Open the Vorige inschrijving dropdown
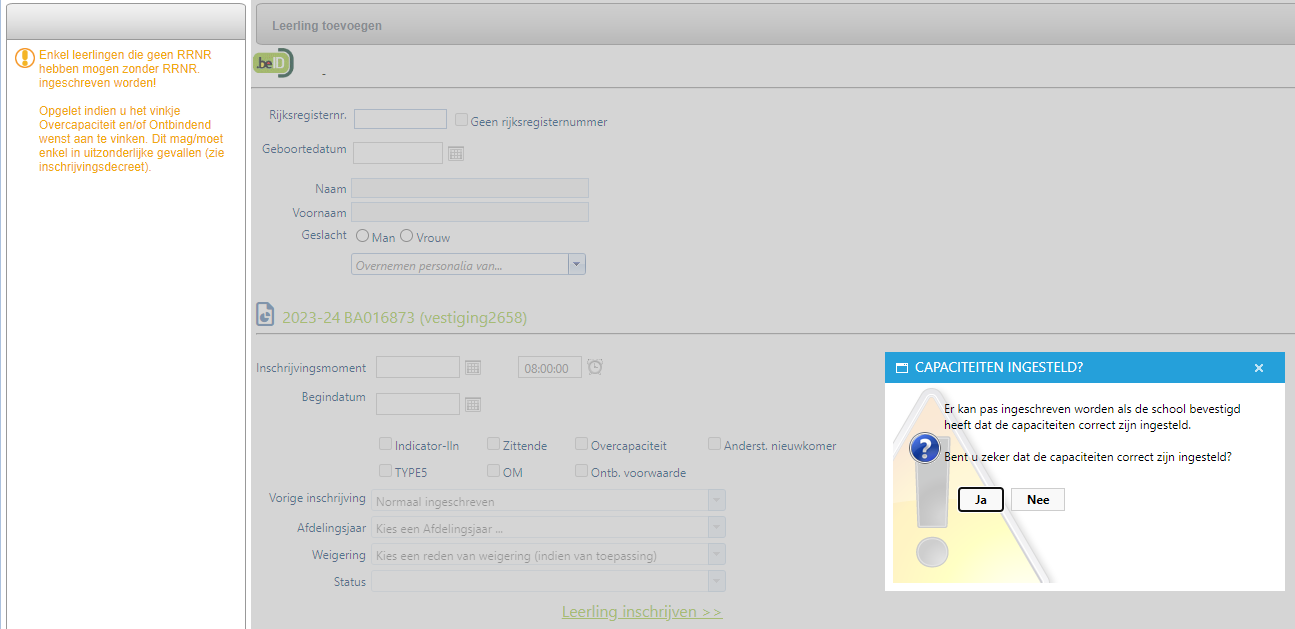The width and height of the screenshot is (1295, 629). 715,500
